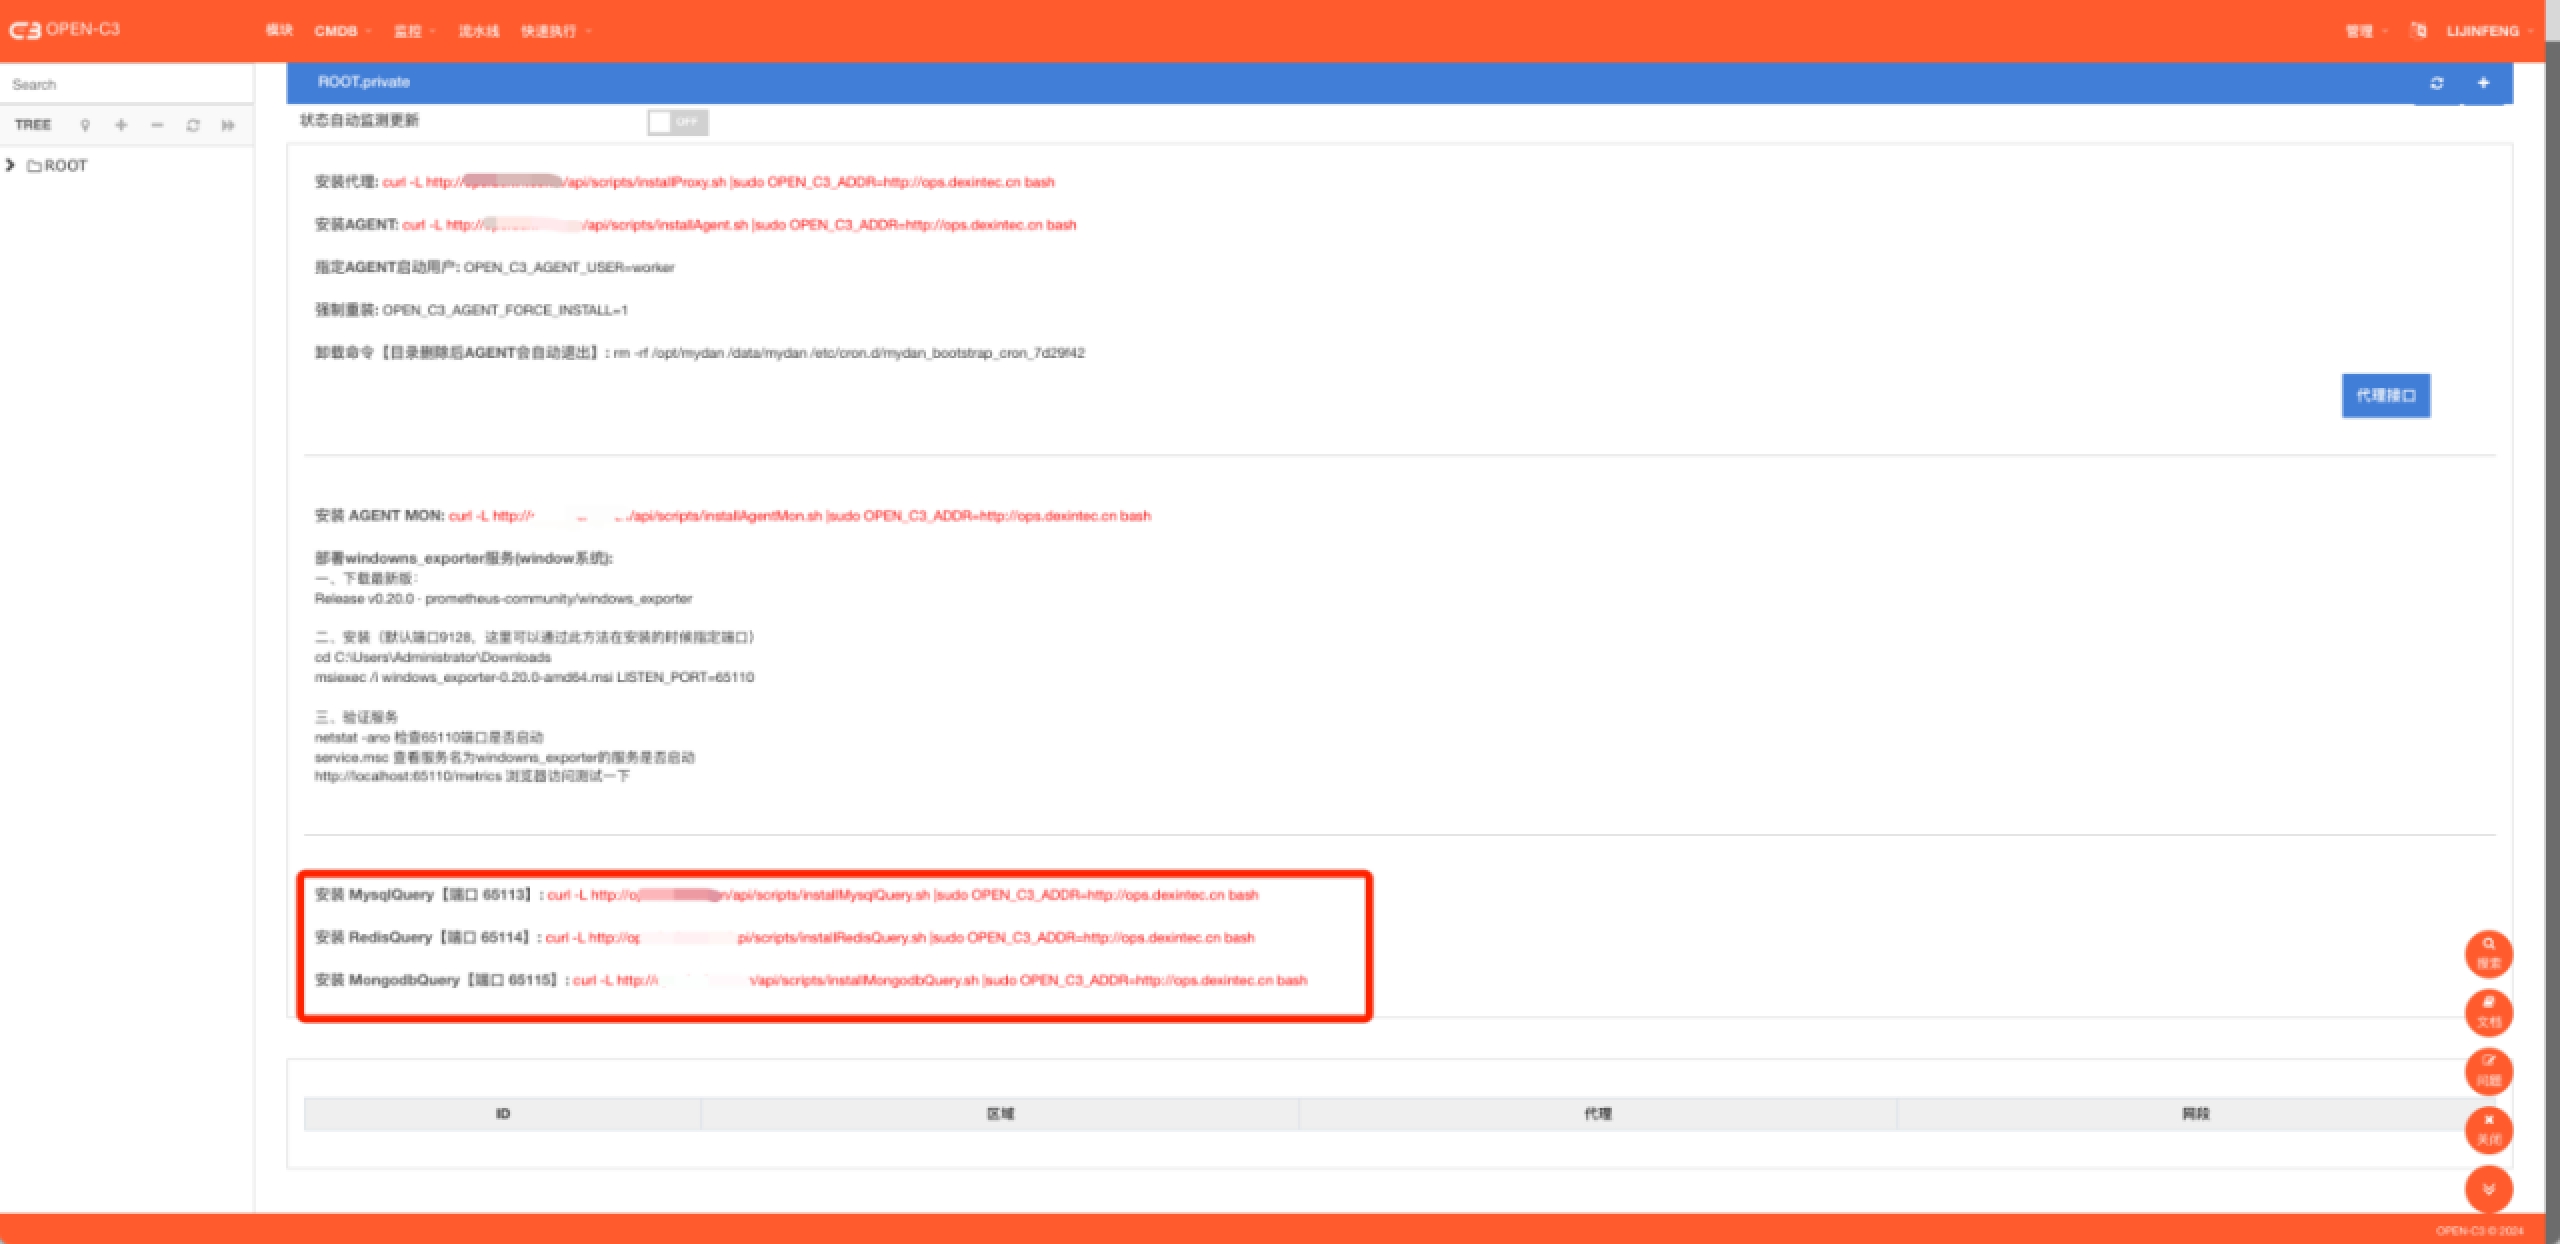Hide the tree sidebar with arrow icon
The height and width of the screenshot is (1244, 2560).
point(228,125)
